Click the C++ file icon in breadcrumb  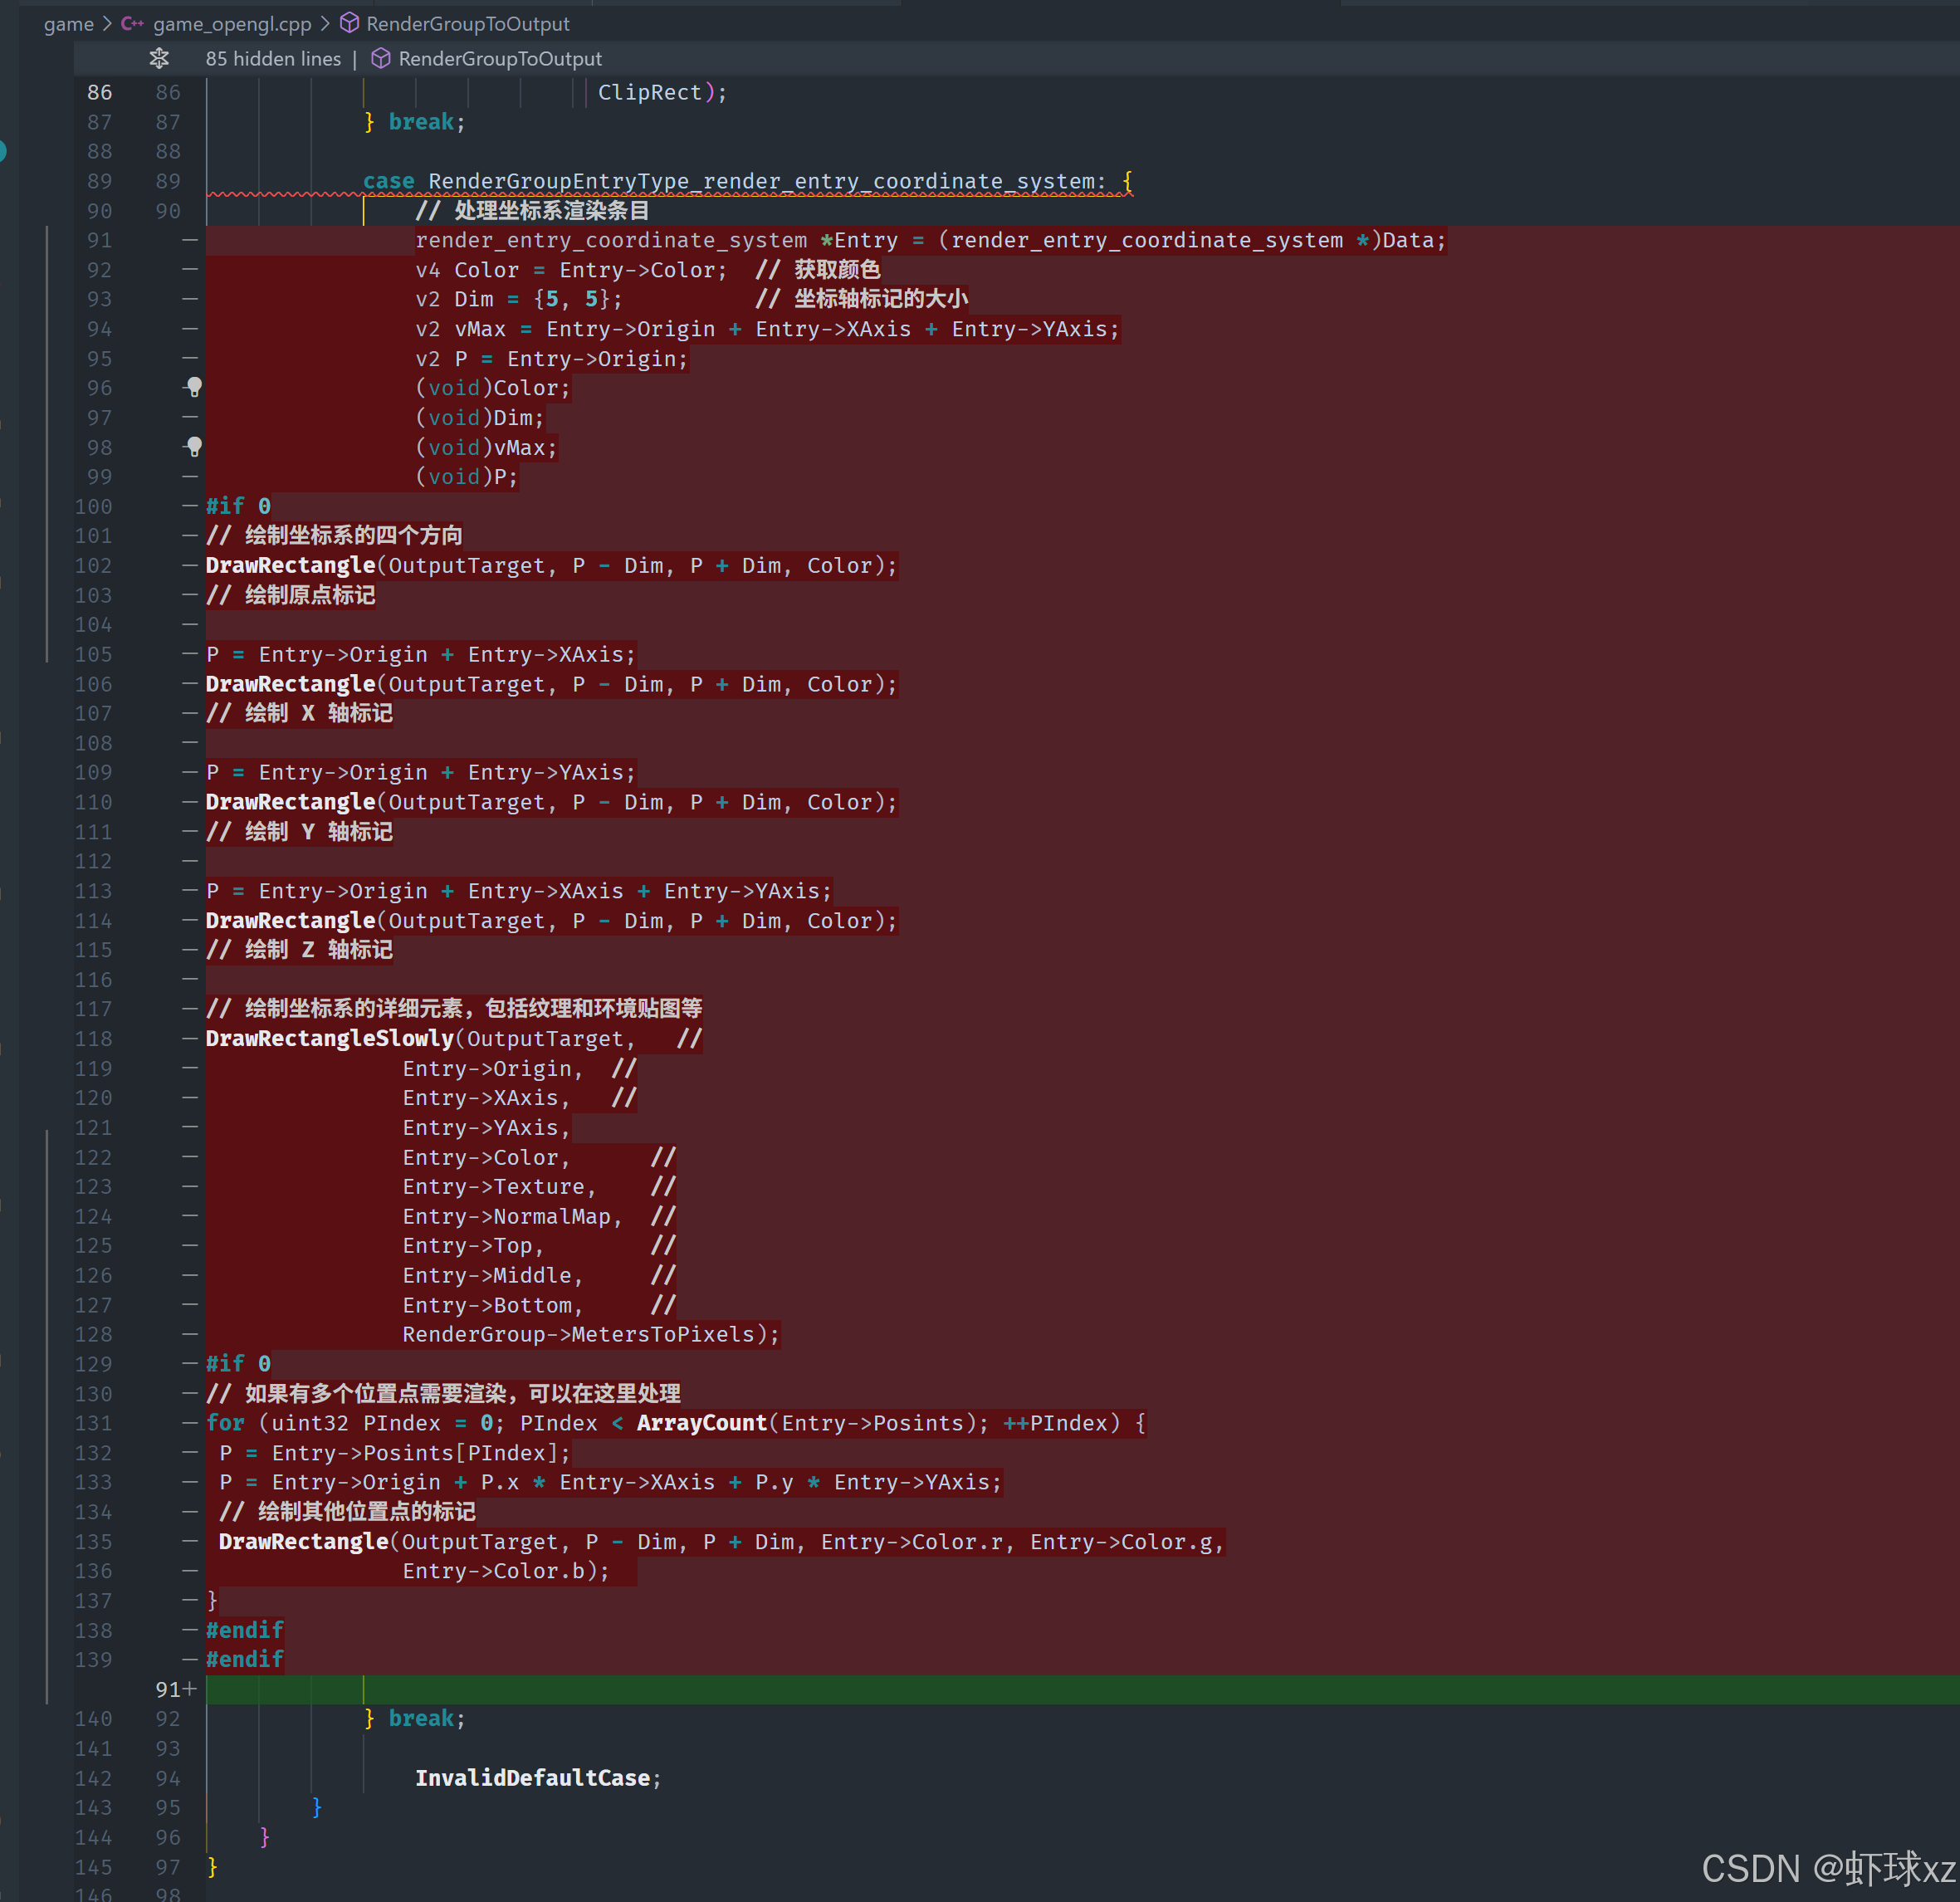tap(132, 24)
